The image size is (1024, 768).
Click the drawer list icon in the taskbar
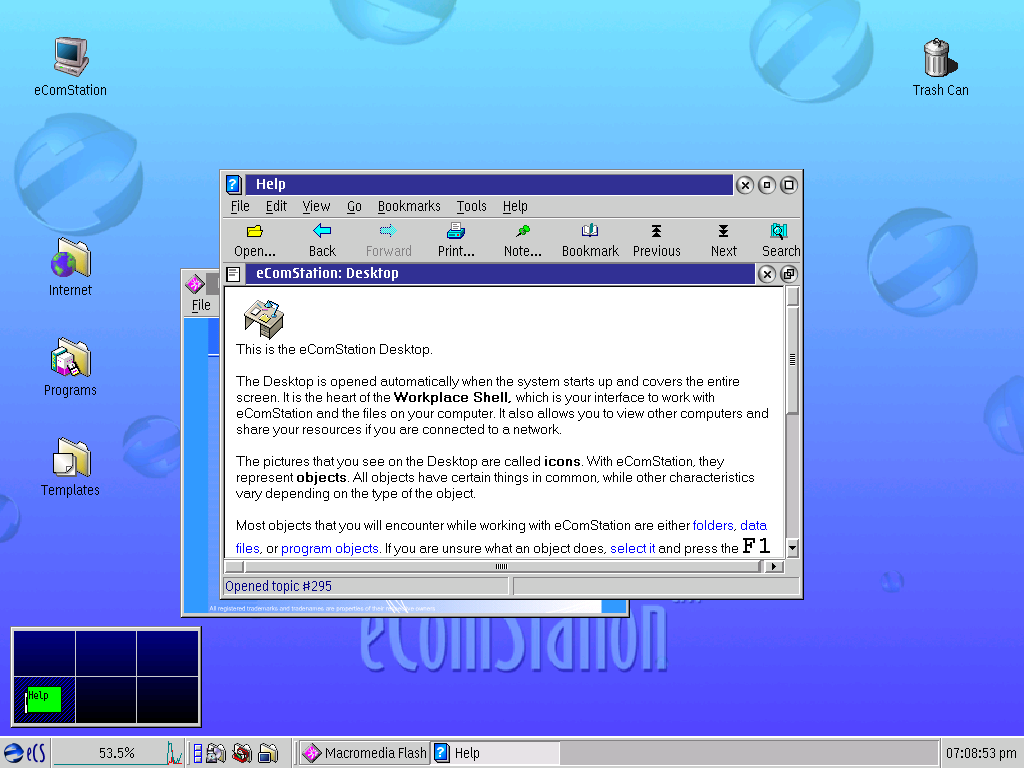197,754
